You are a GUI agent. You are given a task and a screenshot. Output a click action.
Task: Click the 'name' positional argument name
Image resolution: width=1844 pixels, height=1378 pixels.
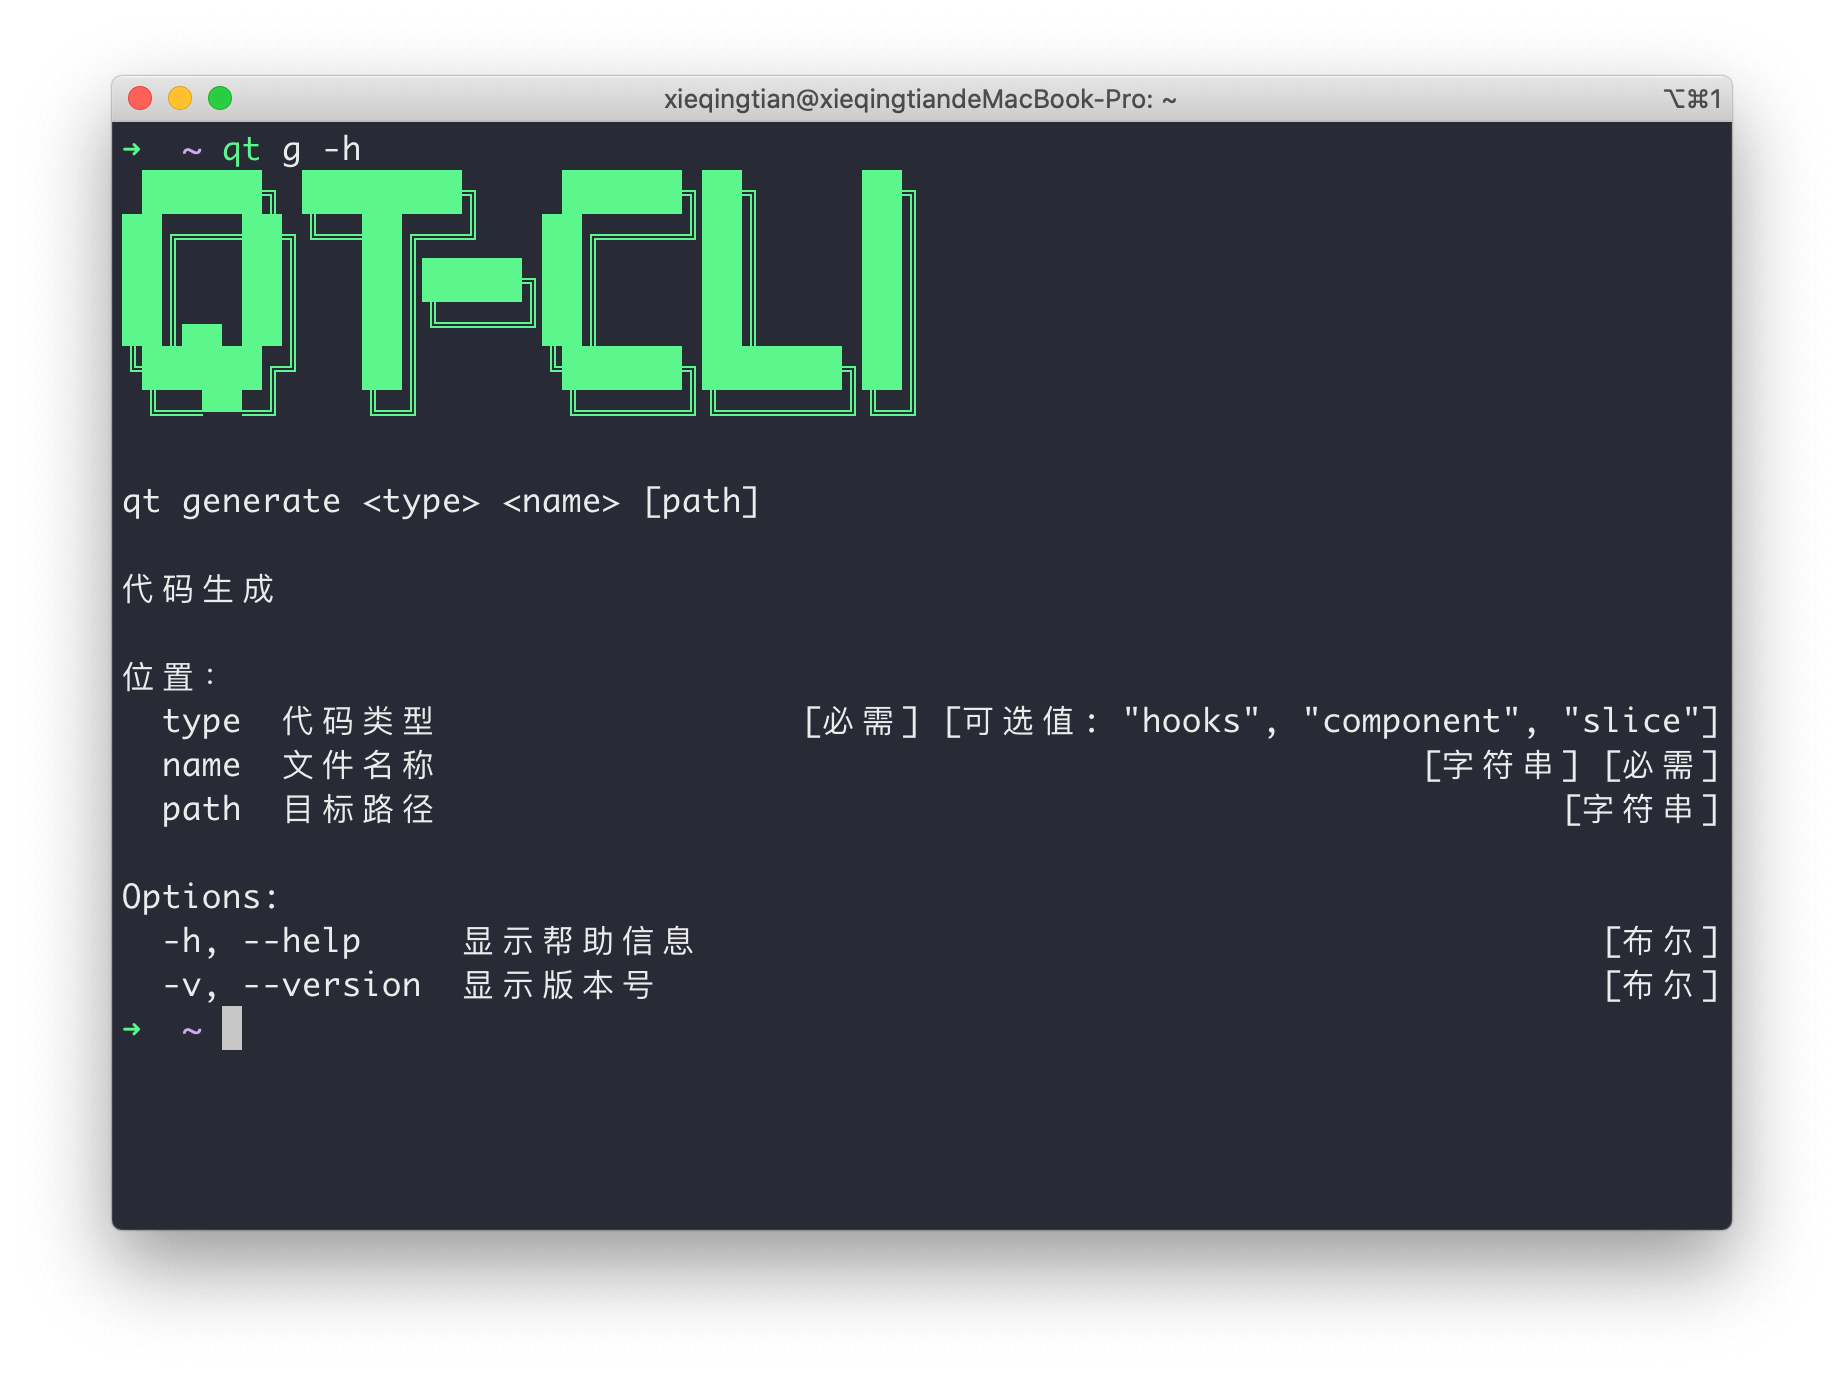click(x=201, y=765)
